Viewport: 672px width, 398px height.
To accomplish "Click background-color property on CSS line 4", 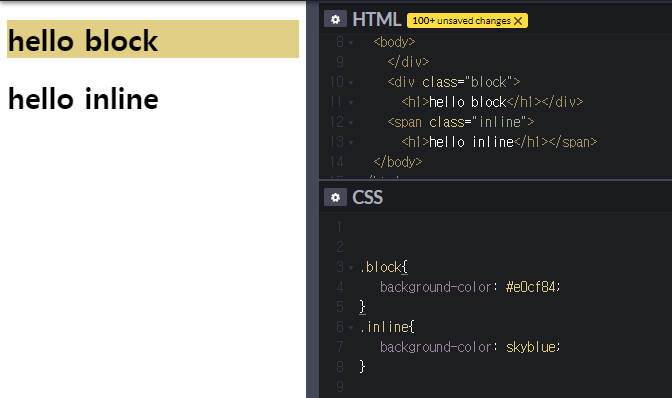I will 435,287.
